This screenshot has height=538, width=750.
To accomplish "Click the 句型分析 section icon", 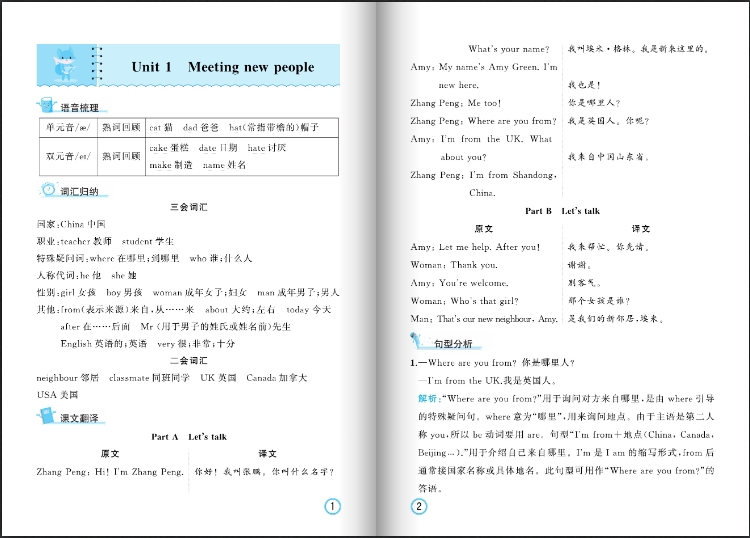I will click(418, 340).
